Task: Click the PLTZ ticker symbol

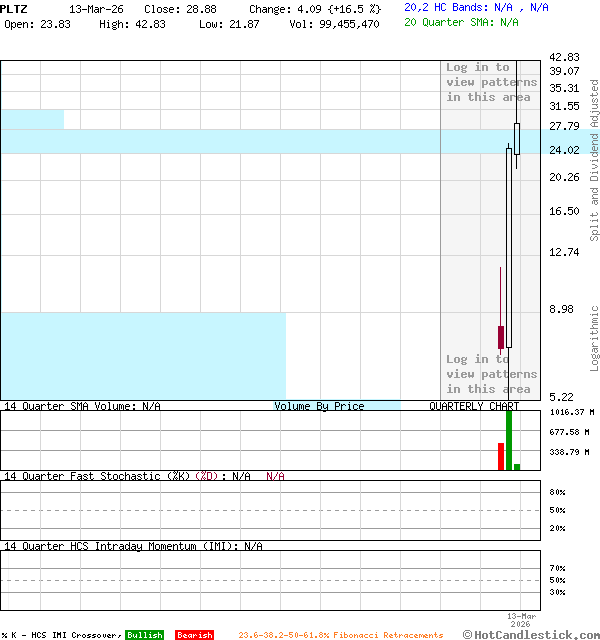Action: click(14, 8)
